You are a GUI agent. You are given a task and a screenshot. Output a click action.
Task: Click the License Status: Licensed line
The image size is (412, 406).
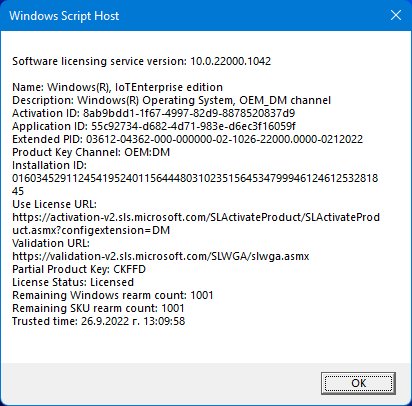pyautogui.click(x=73, y=282)
